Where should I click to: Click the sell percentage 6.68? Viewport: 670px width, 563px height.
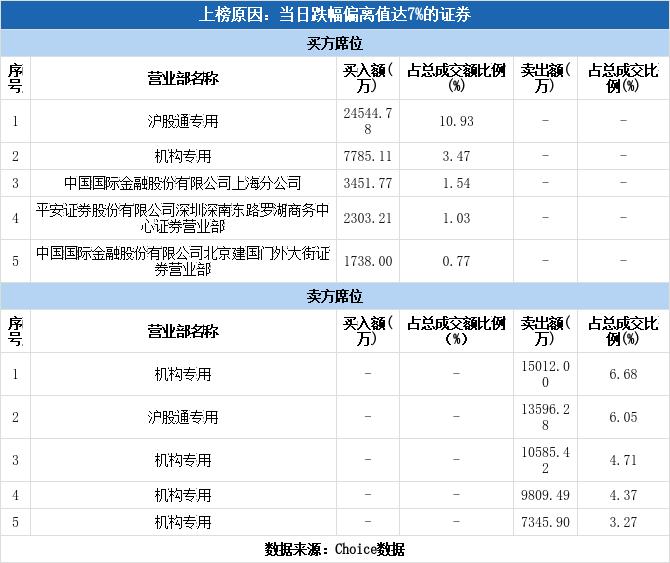(623, 374)
